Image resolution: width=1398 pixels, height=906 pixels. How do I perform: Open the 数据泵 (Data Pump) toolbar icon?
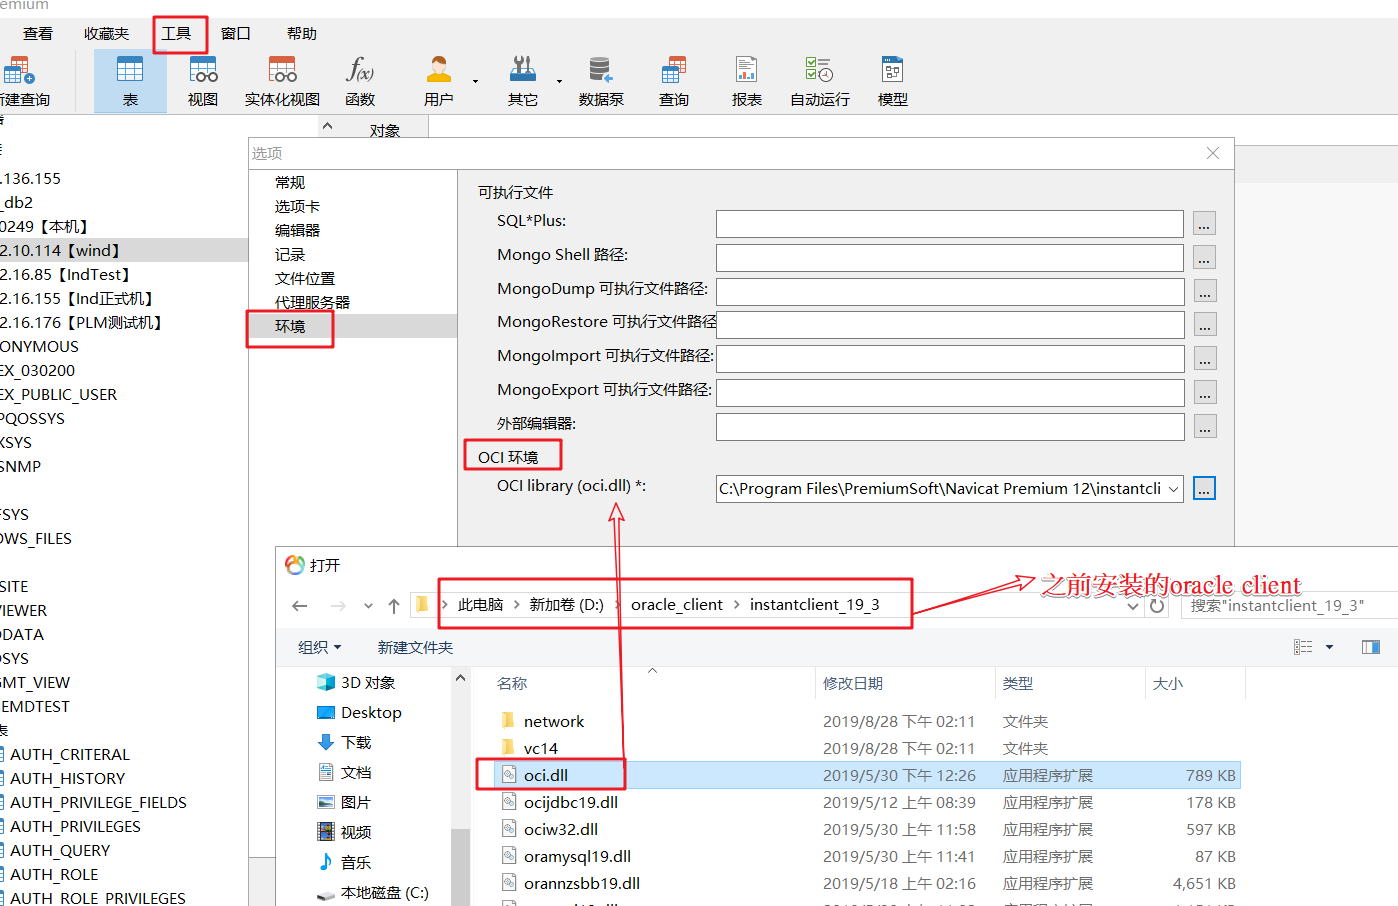601,81
